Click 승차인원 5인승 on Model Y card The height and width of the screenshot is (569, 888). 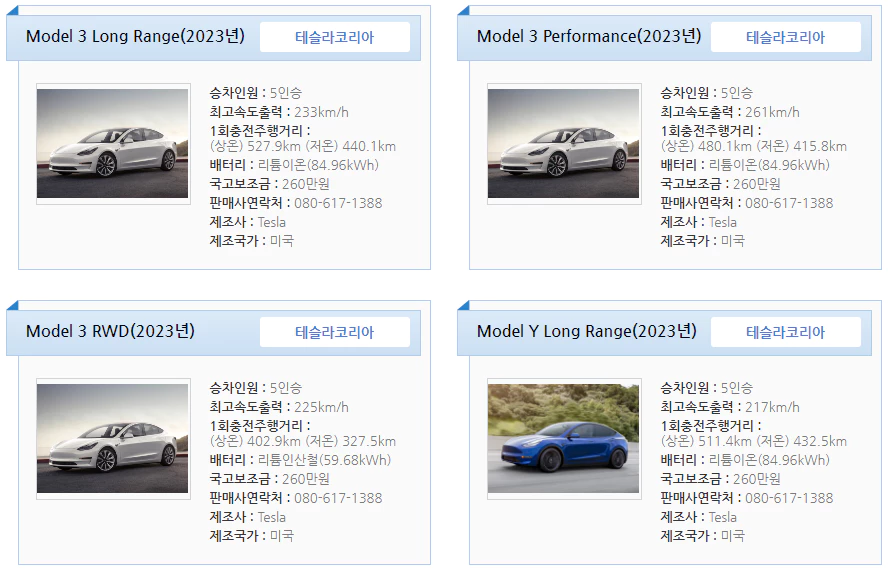click(x=706, y=388)
